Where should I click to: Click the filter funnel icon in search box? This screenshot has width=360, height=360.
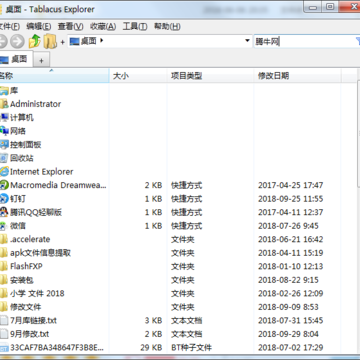click(x=358, y=41)
